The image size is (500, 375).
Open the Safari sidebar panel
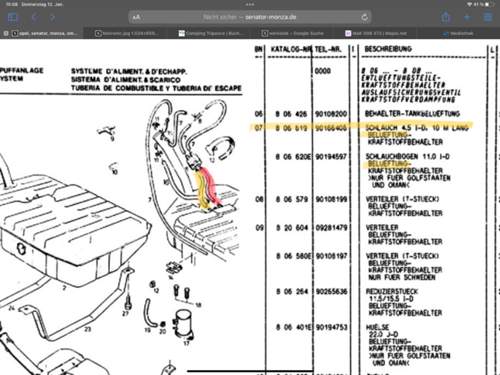[x=12, y=17]
